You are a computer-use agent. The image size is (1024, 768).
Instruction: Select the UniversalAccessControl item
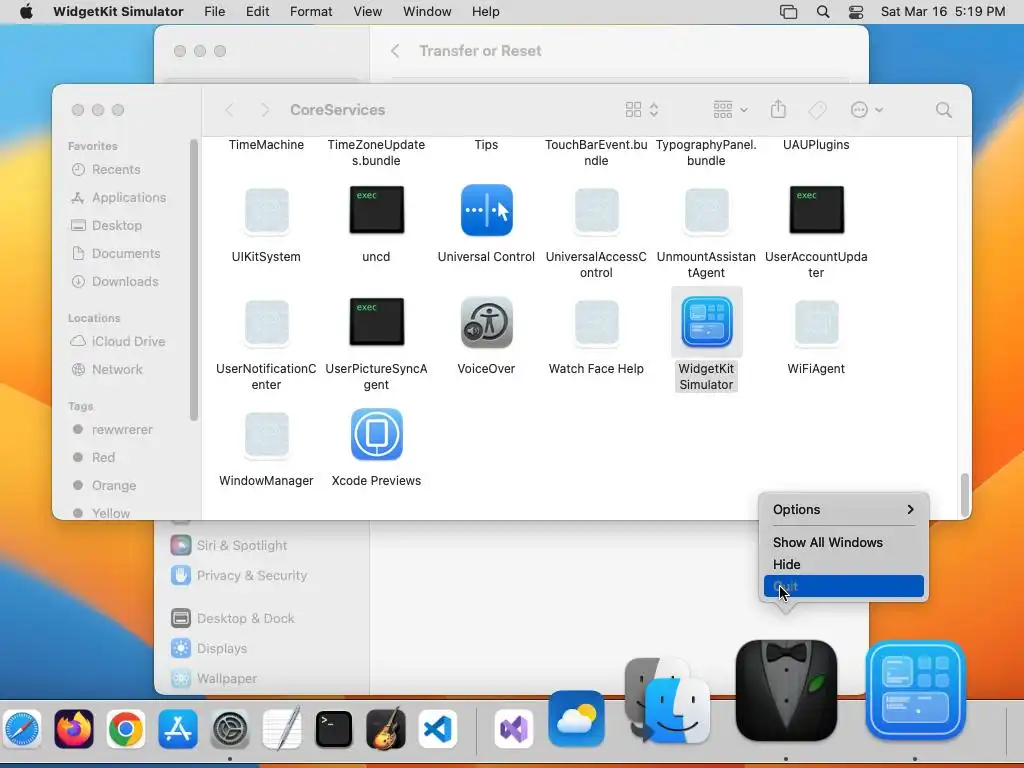click(x=596, y=210)
